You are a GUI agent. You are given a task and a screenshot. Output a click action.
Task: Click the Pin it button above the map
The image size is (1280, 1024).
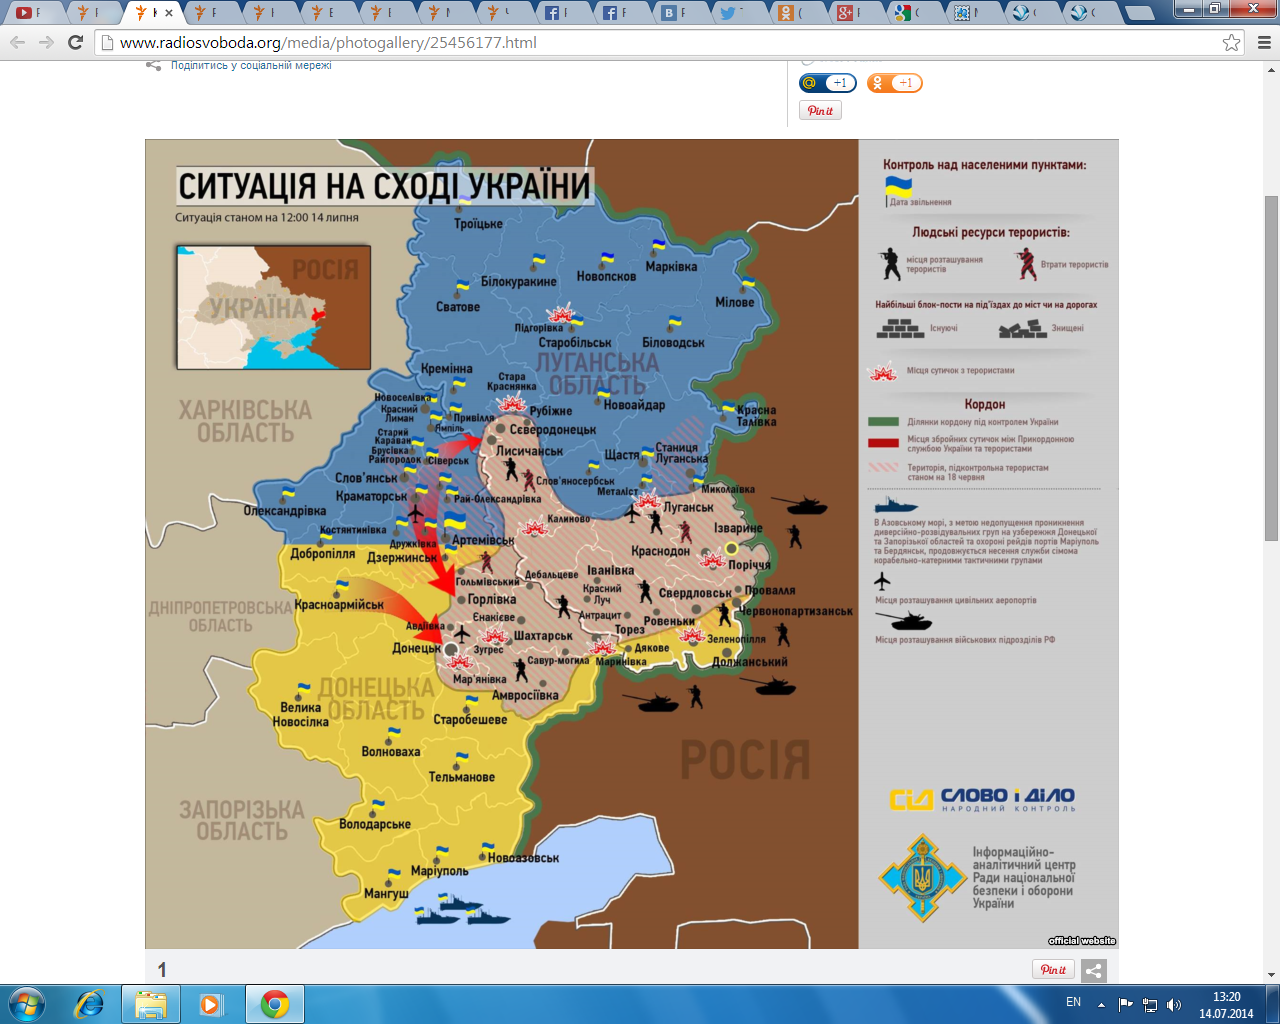[x=820, y=111]
